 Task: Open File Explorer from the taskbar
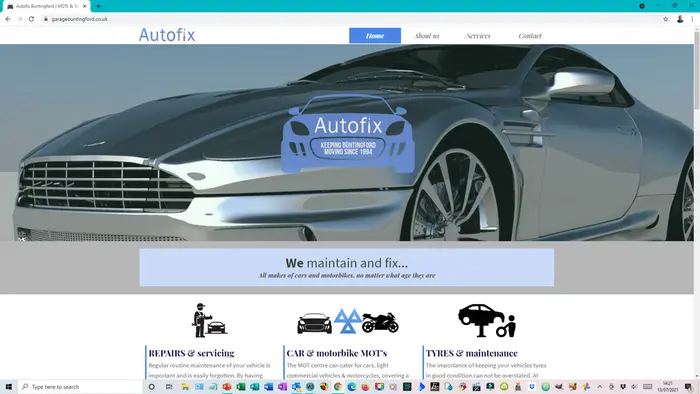[185, 387]
